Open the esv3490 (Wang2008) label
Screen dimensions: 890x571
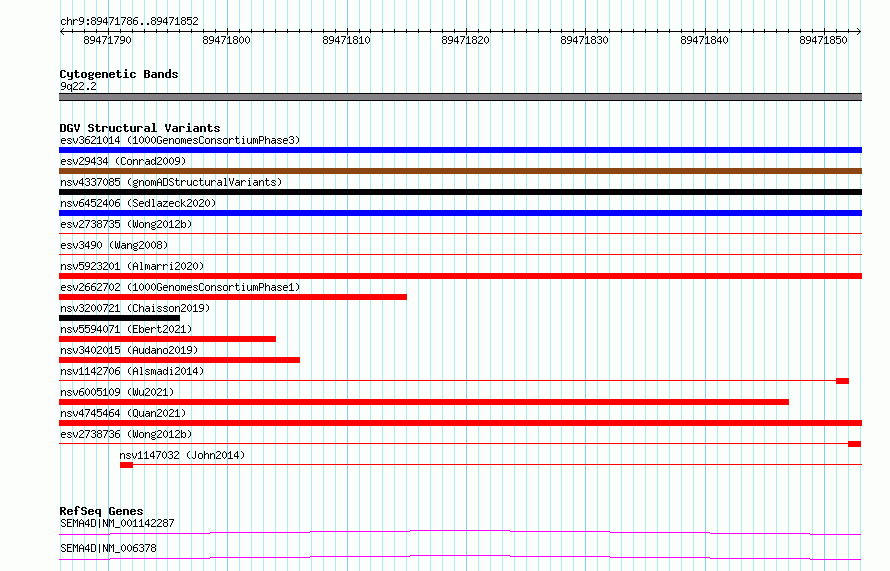pos(114,245)
